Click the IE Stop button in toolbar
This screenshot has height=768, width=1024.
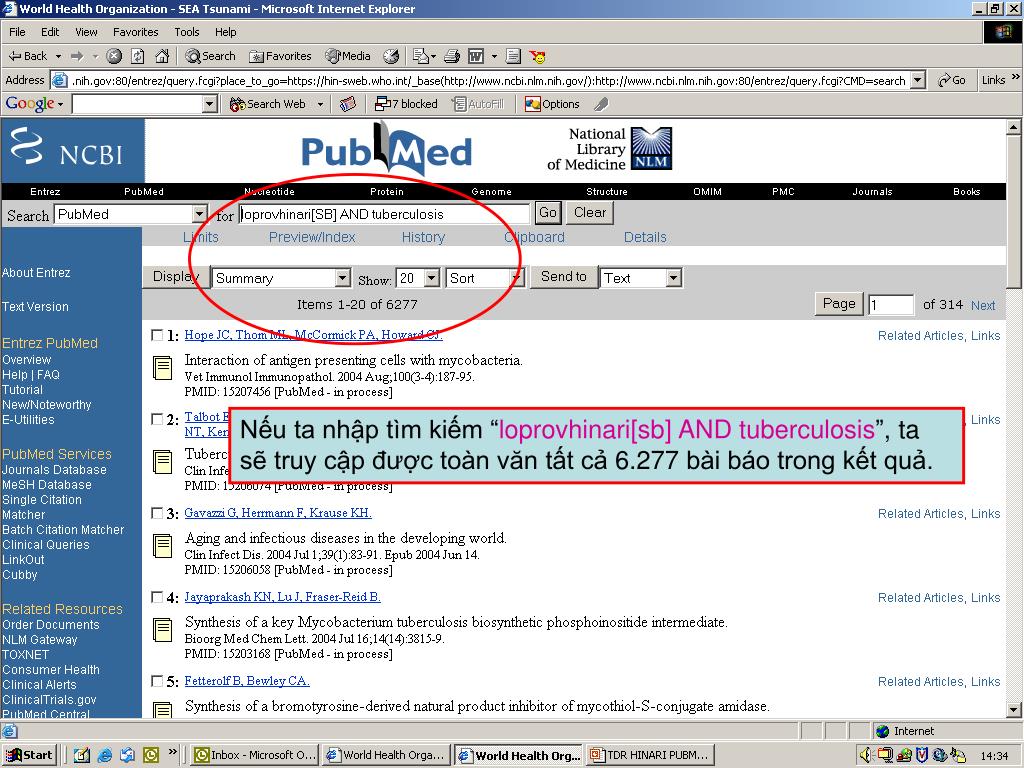point(114,56)
